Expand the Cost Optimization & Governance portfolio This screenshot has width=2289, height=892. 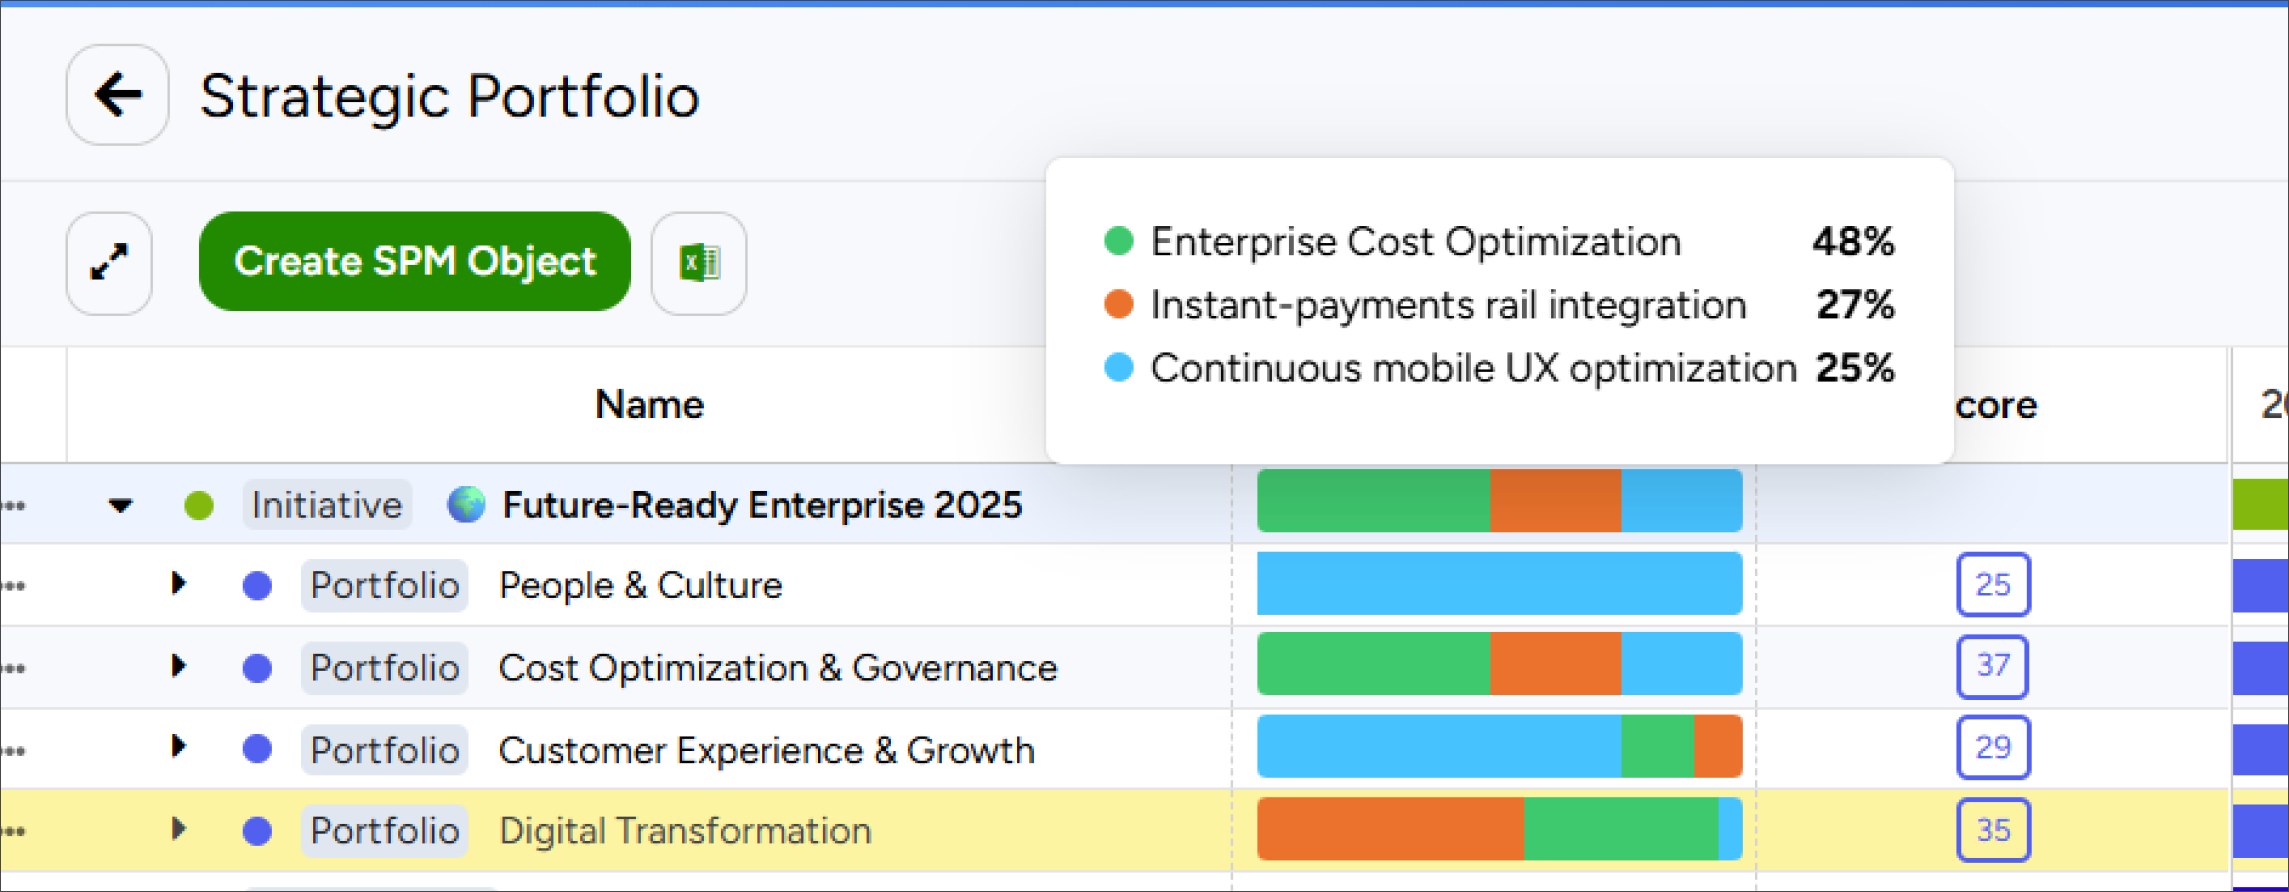178,666
